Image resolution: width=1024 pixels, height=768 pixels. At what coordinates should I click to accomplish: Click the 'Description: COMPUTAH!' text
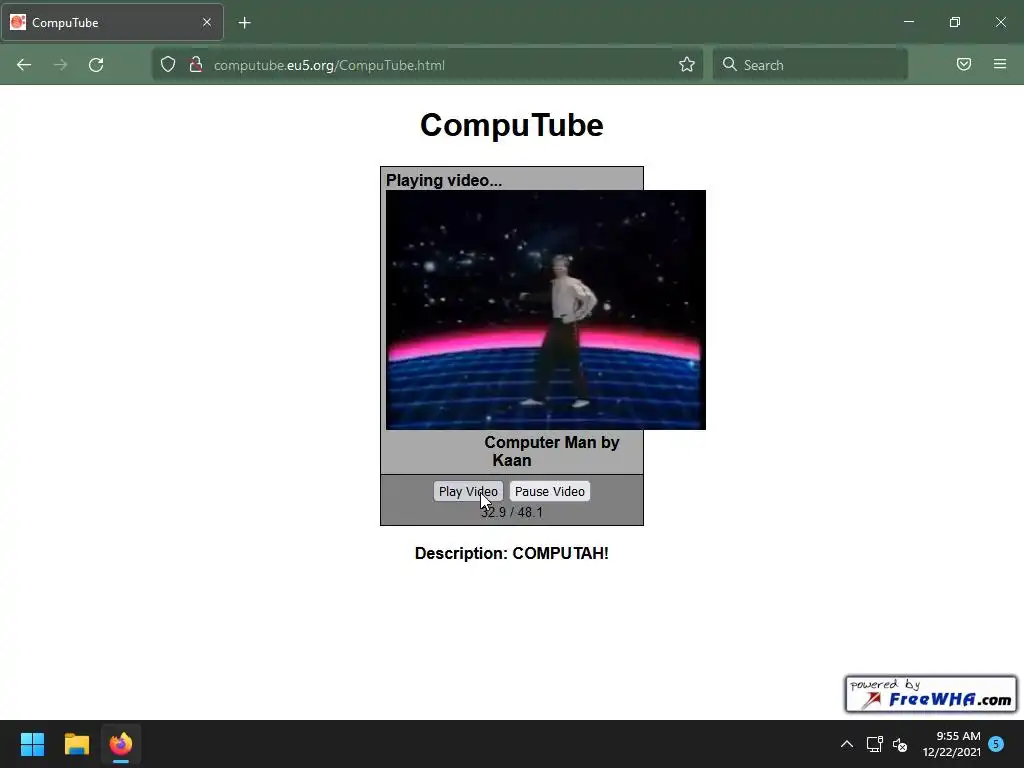pos(511,553)
